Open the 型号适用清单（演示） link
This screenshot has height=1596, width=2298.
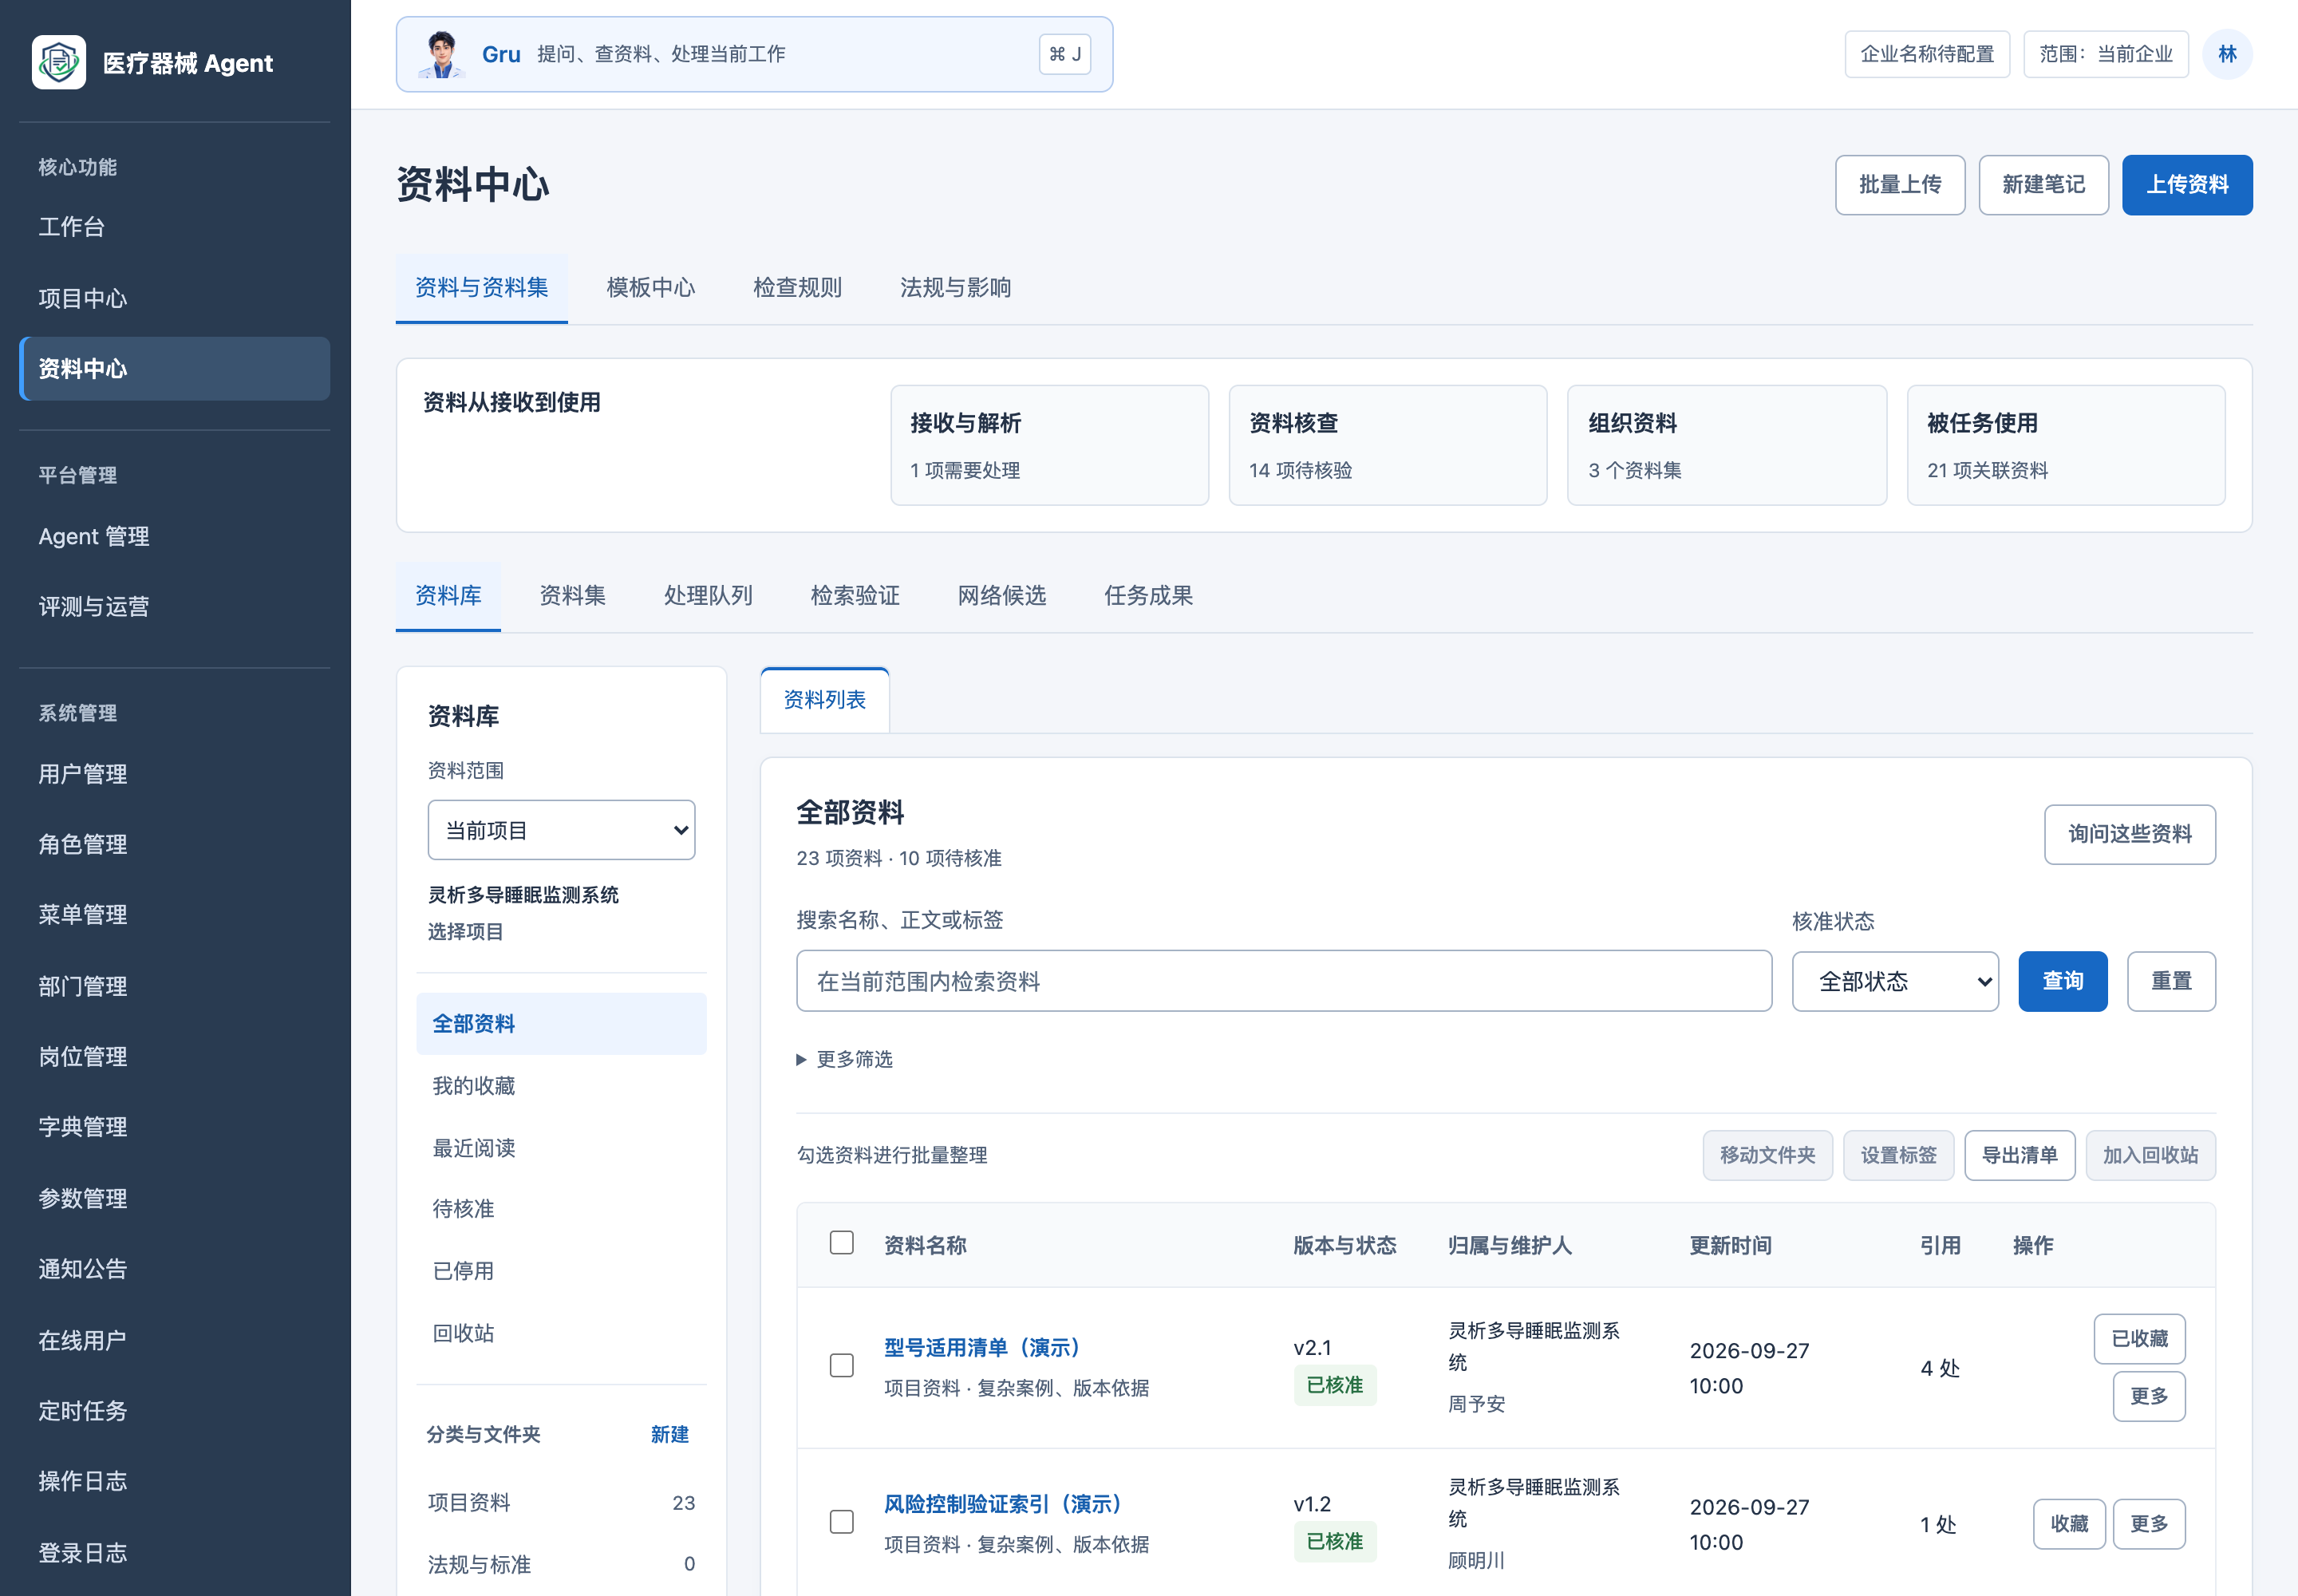coord(982,1347)
